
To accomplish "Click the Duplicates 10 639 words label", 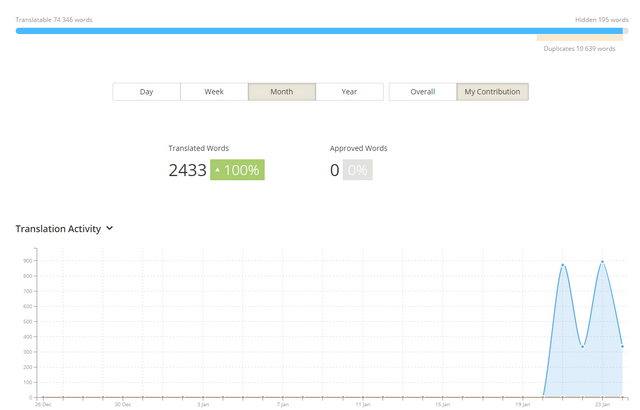I will [x=579, y=49].
